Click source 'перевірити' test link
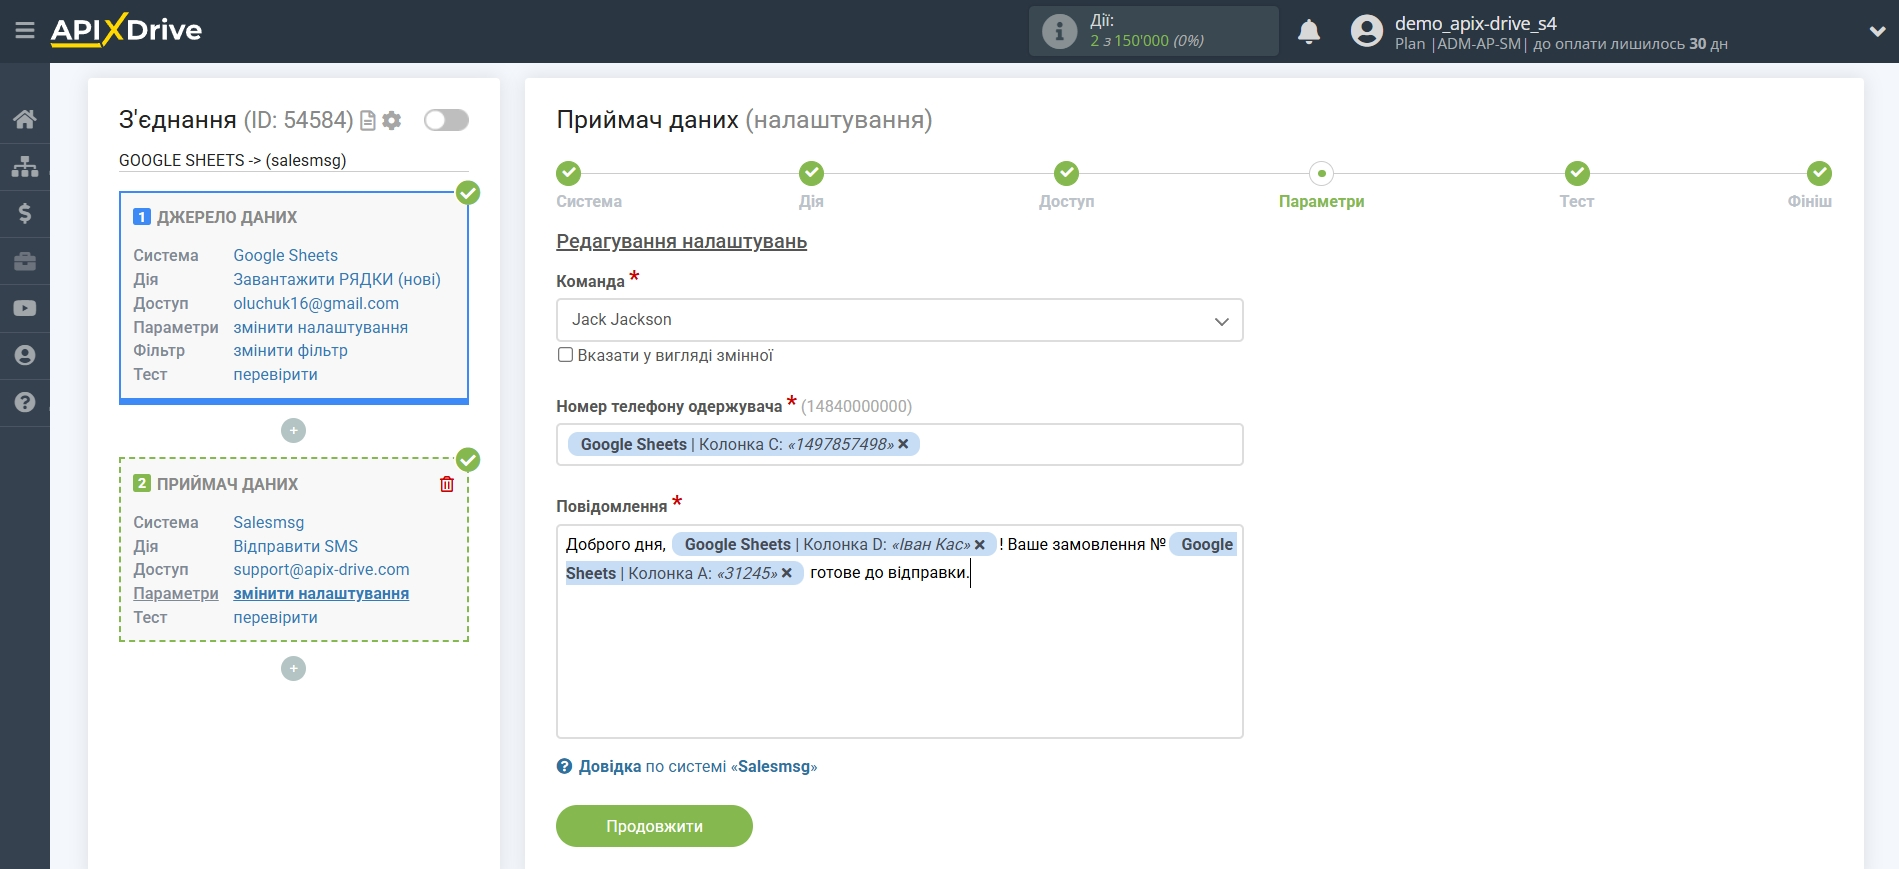 click(x=275, y=375)
